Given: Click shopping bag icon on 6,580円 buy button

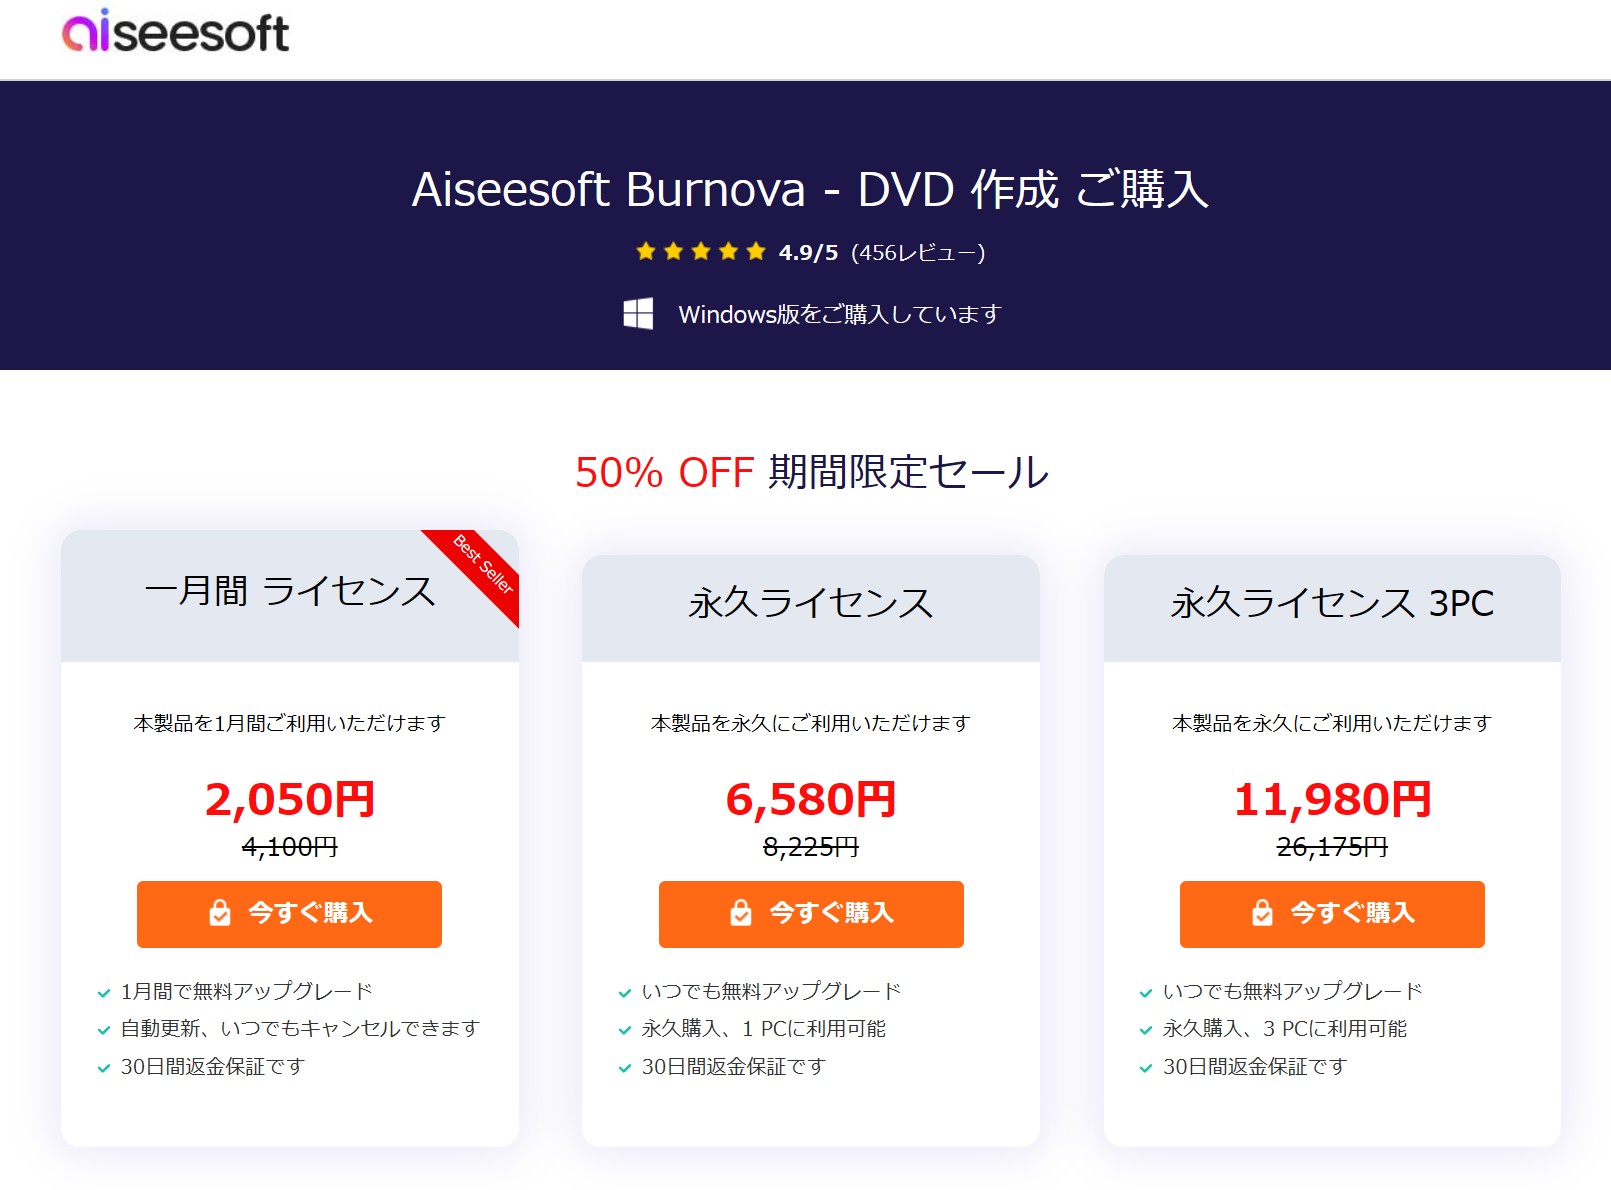Looking at the screenshot, I should point(741,913).
